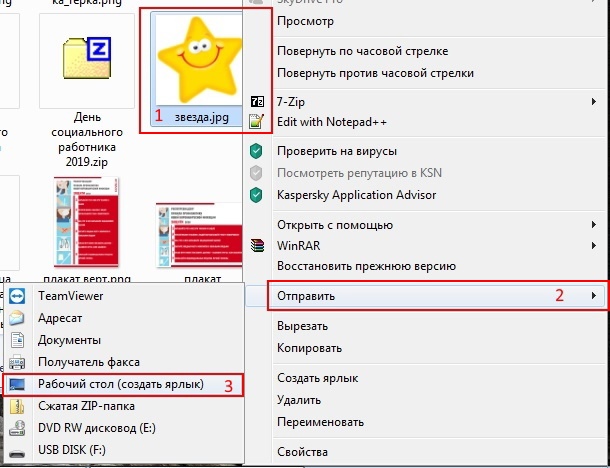Screen dimensions: 610x468
Task: Expand the 7-Zip submenu arrow
Action: tap(595, 102)
